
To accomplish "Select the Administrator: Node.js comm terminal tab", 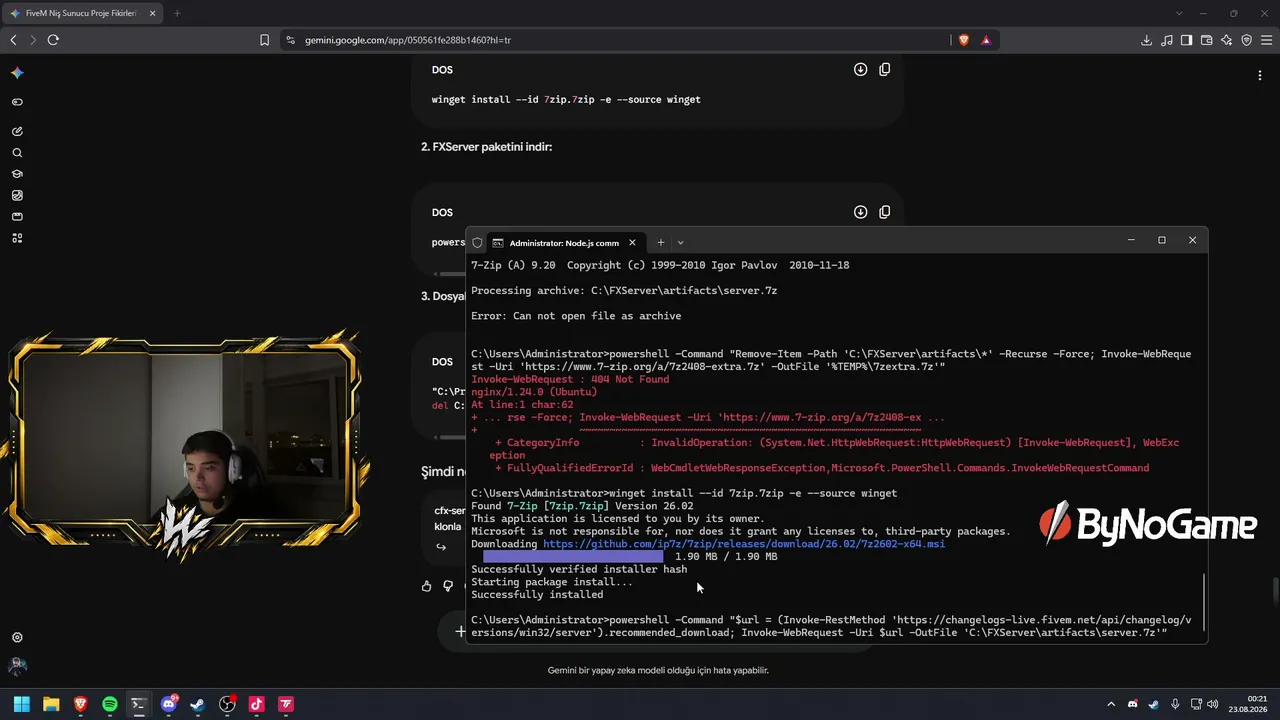I will click(563, 242).
